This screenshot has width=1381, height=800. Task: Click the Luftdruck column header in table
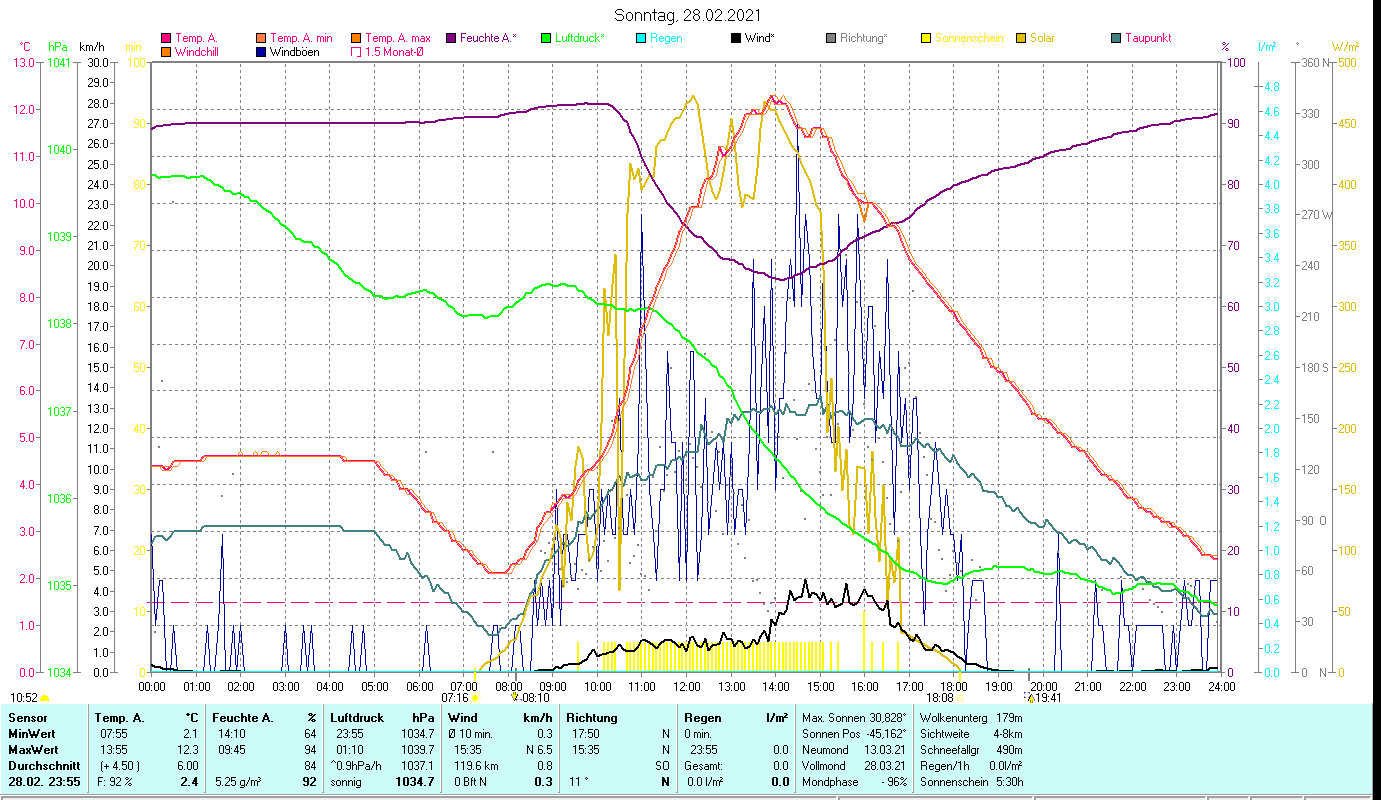[356, 717]
